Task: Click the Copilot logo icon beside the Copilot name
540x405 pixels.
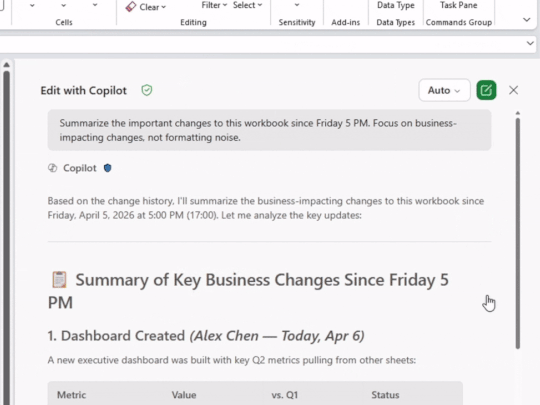Action: coord(52,168)
